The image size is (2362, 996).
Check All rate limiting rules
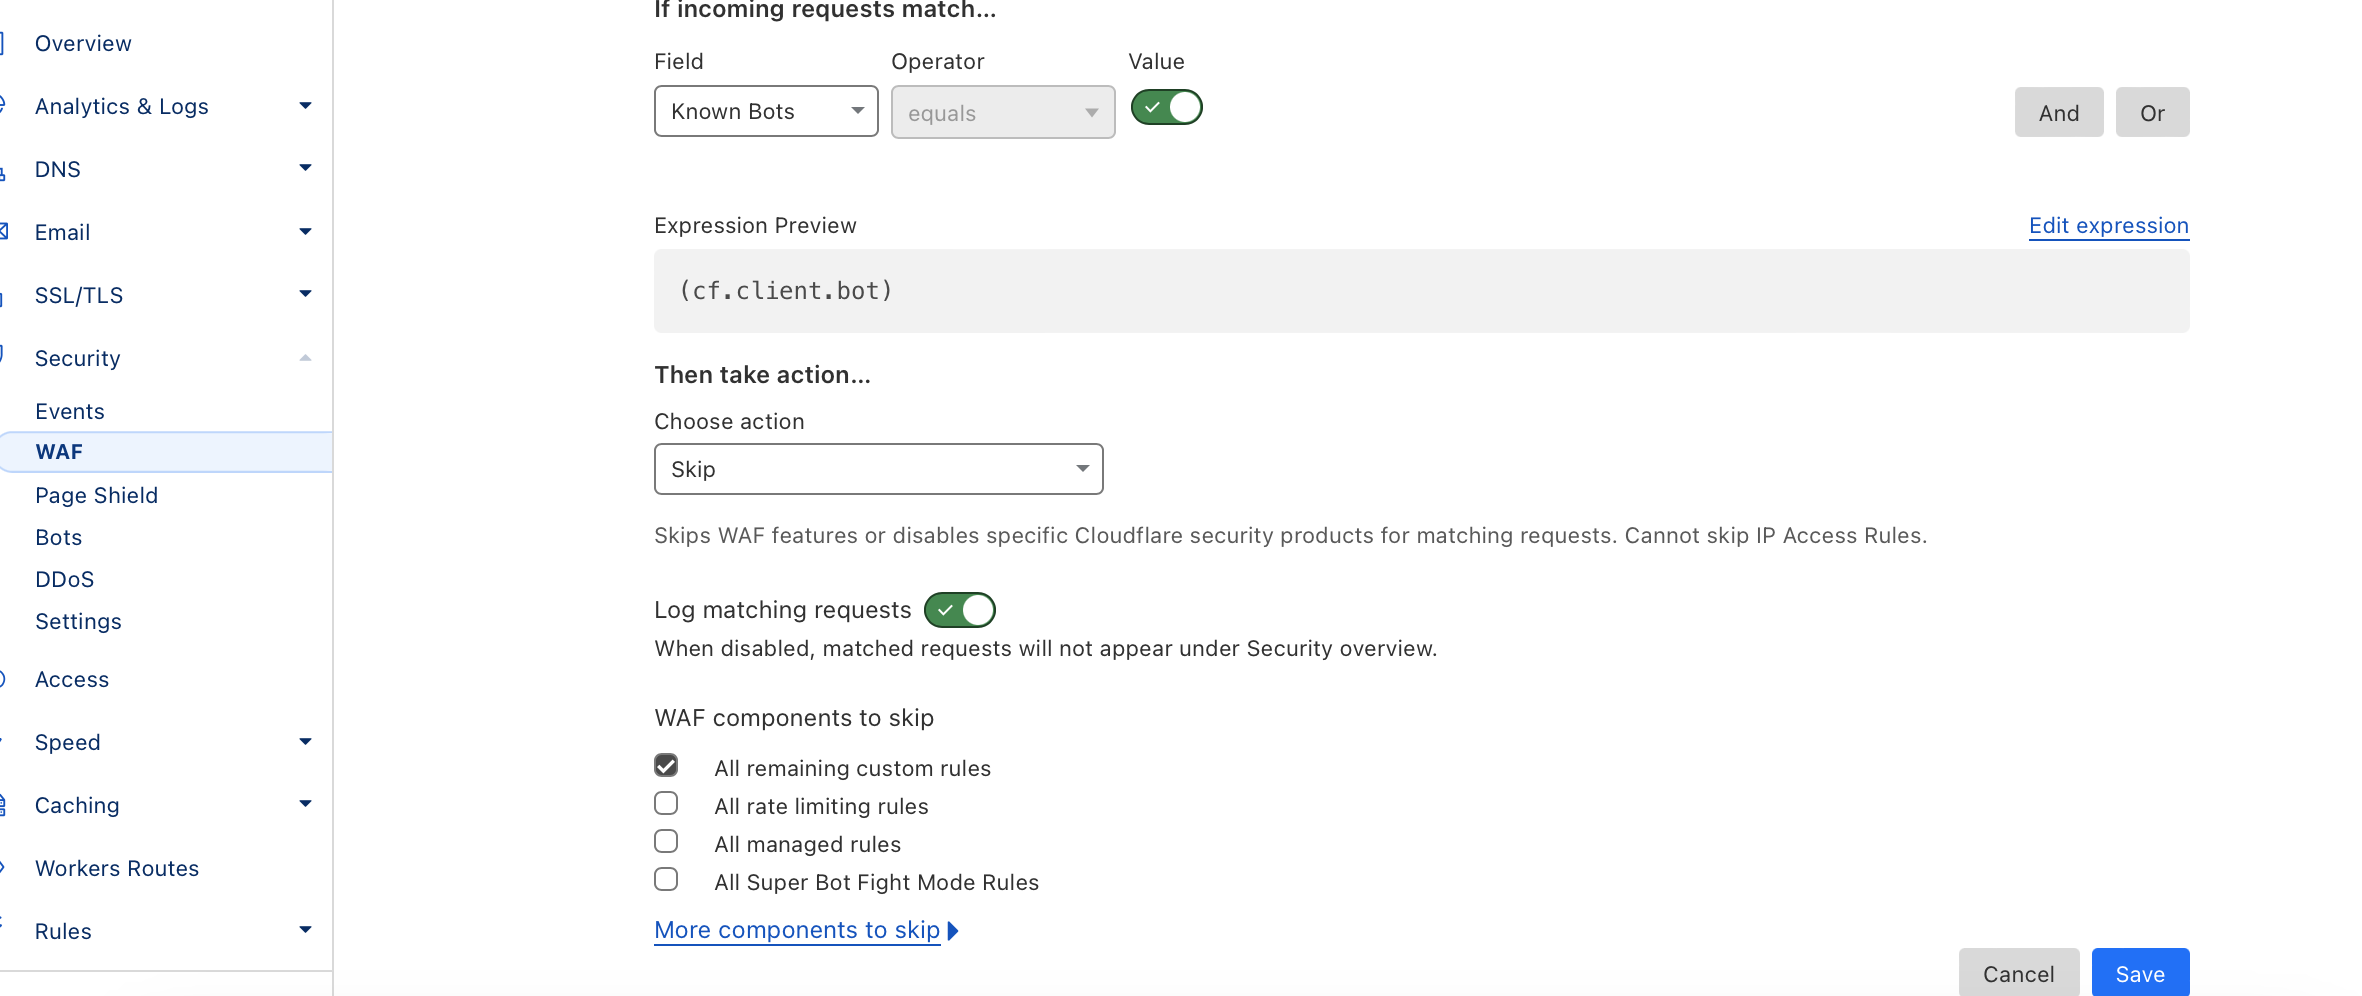(666, 804)
